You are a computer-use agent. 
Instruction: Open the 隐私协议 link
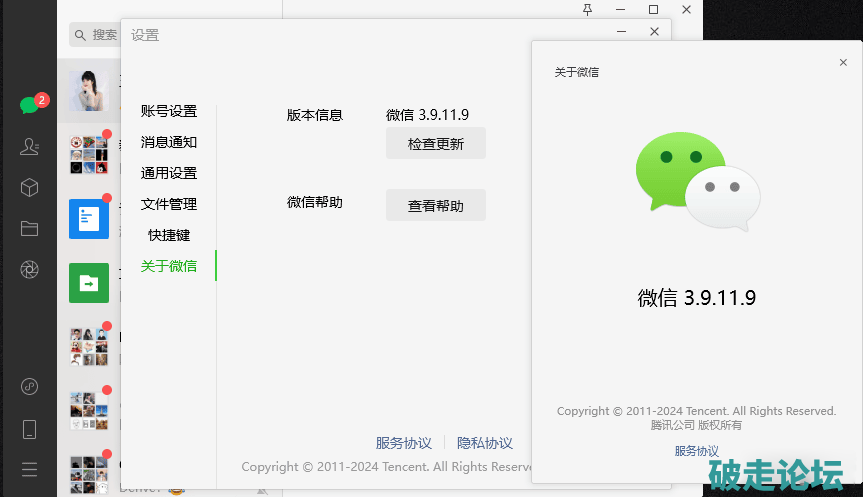(485, 443)
